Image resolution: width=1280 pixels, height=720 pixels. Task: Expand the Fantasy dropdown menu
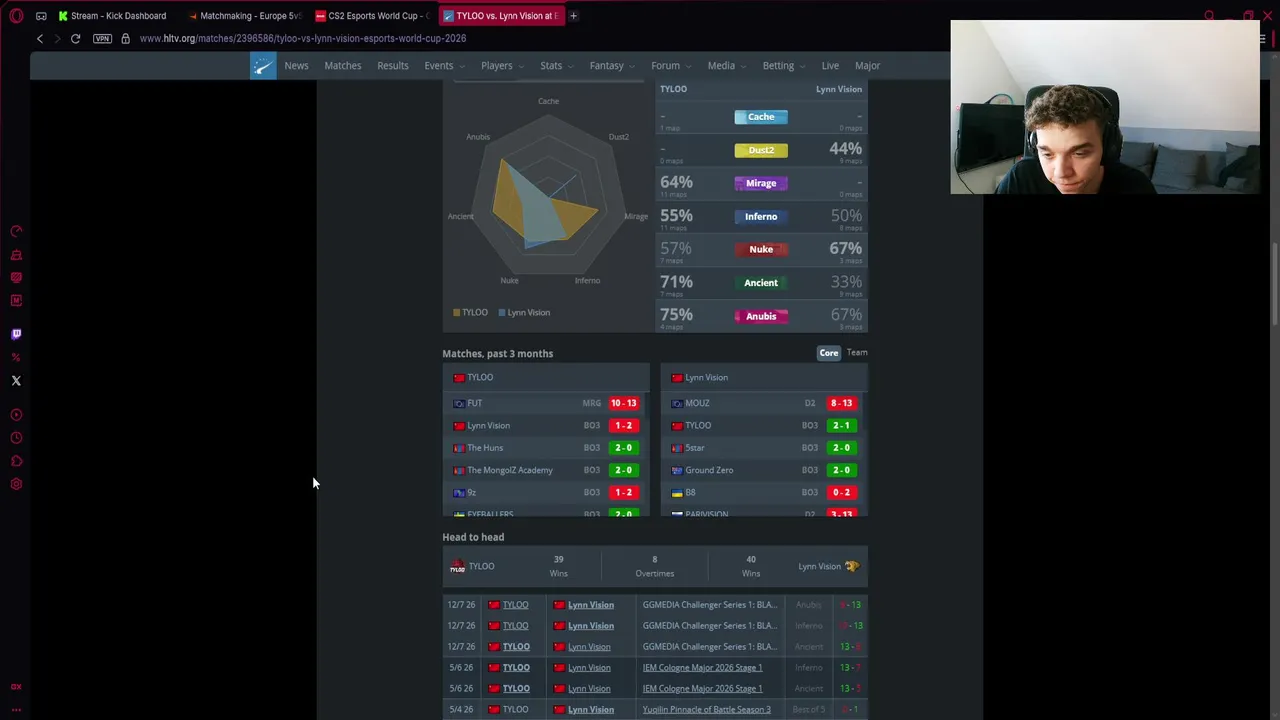pyautogui.click(x=612, y=66)
